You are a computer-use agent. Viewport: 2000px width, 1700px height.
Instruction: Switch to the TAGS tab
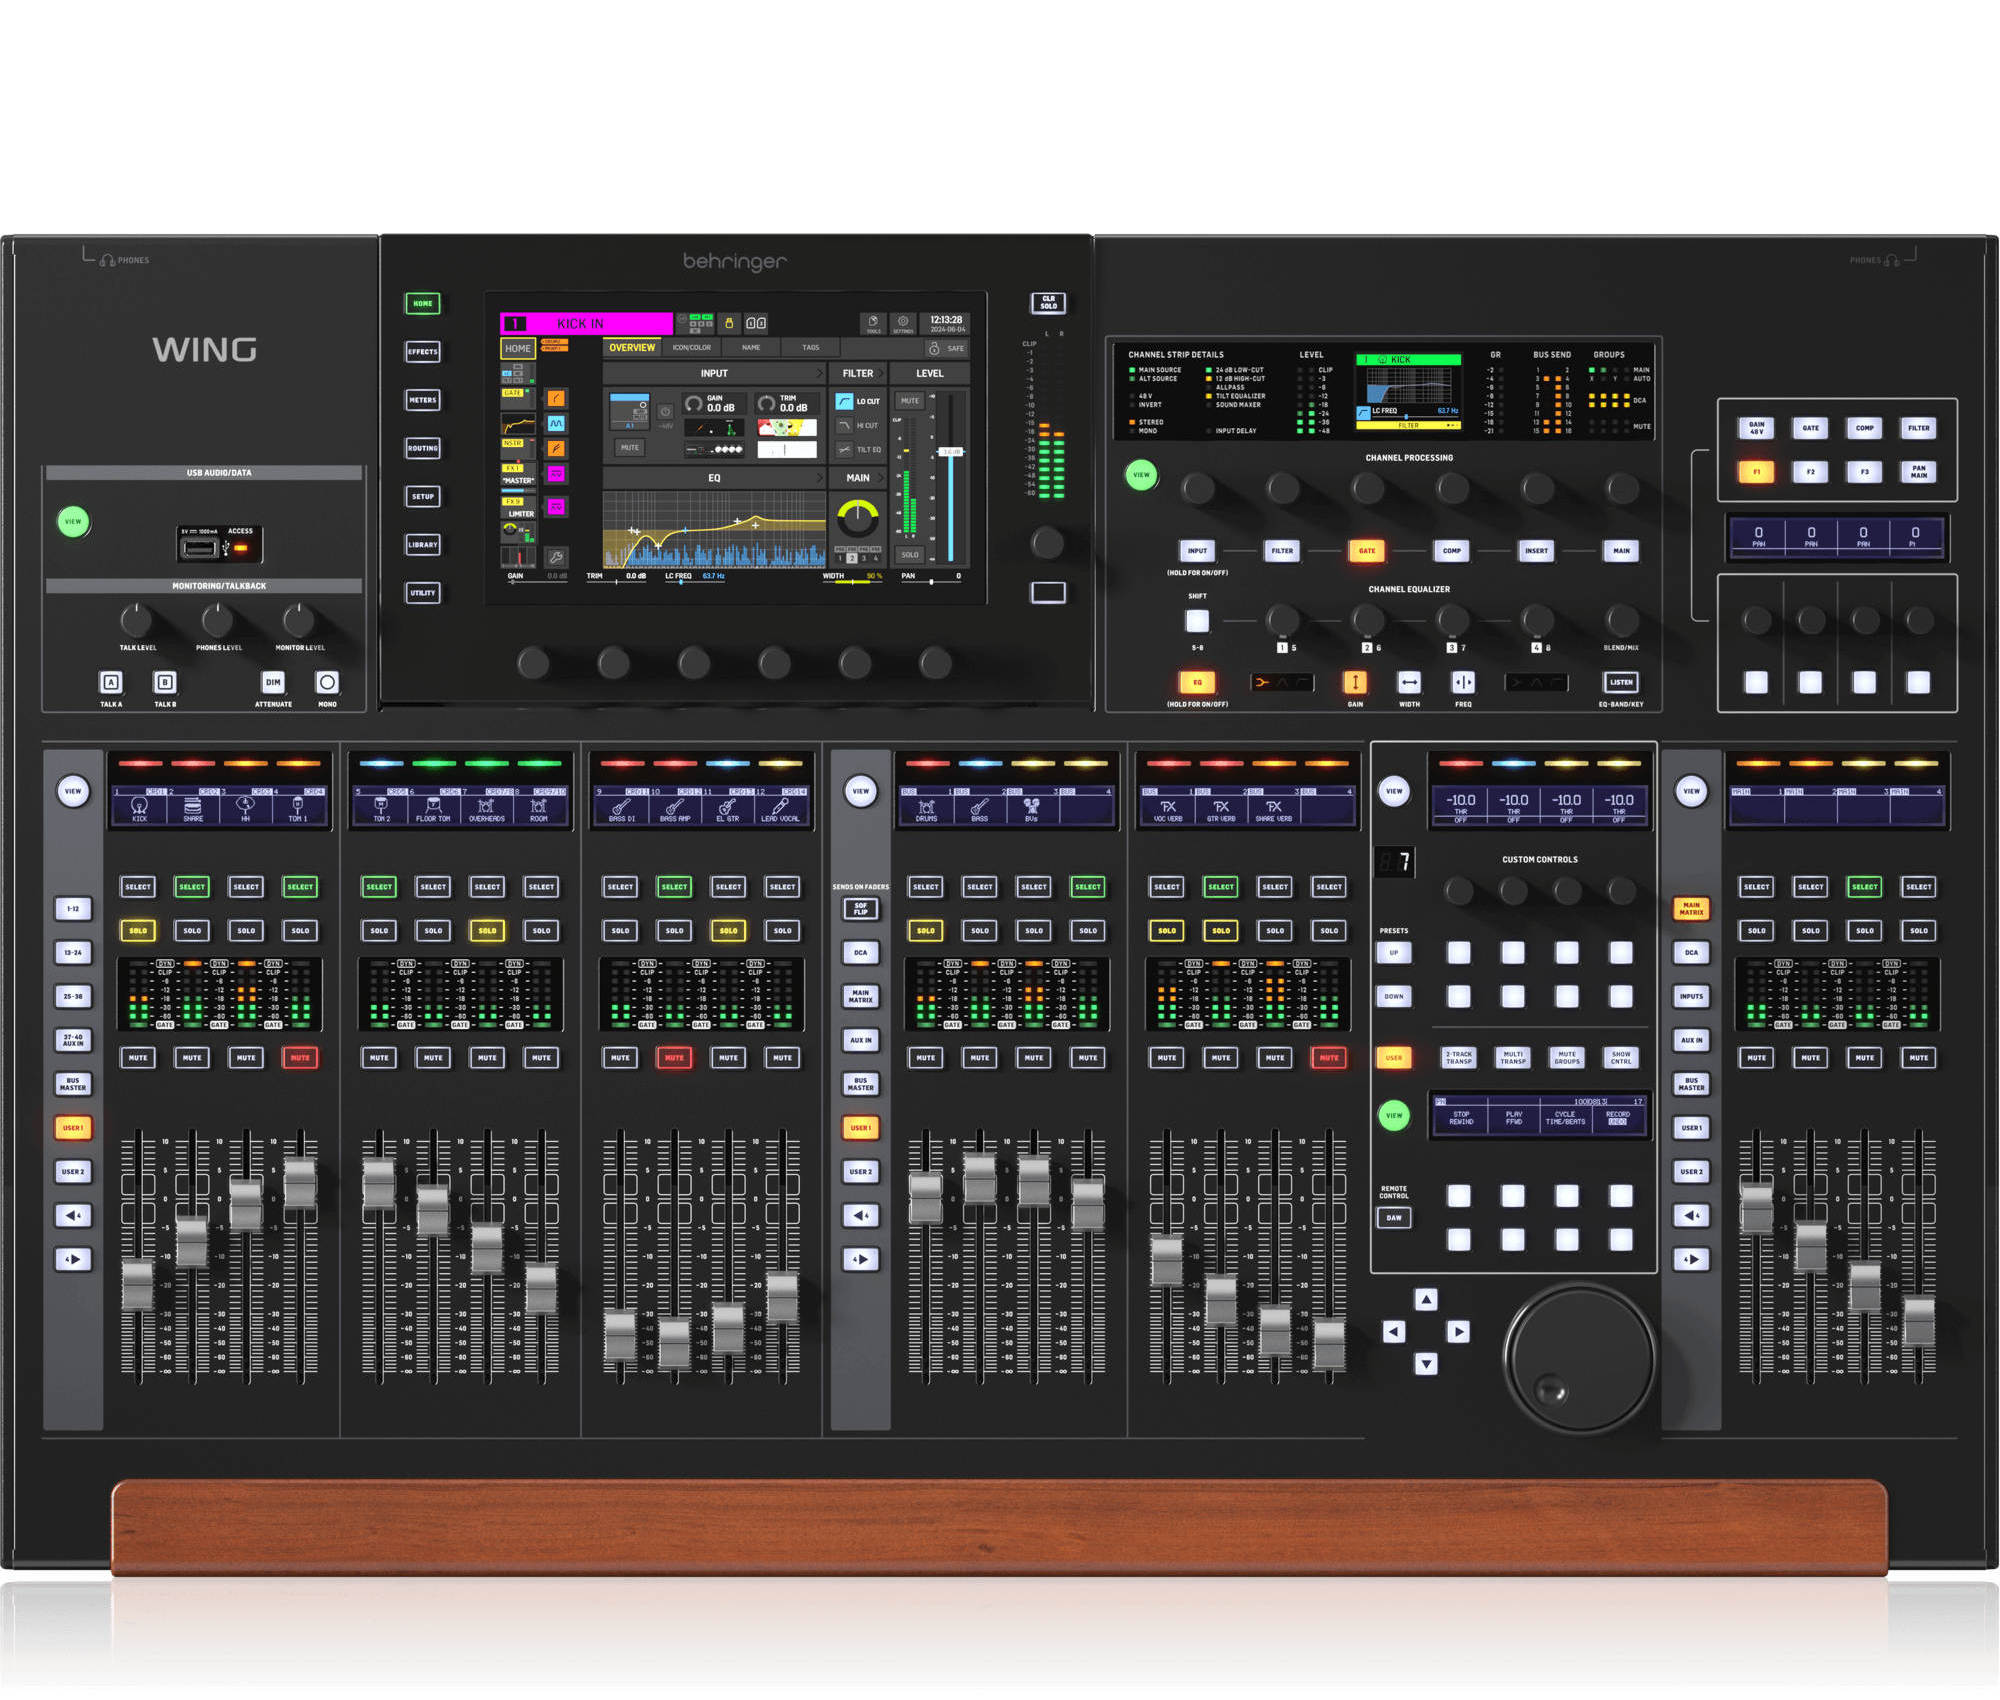810,348
